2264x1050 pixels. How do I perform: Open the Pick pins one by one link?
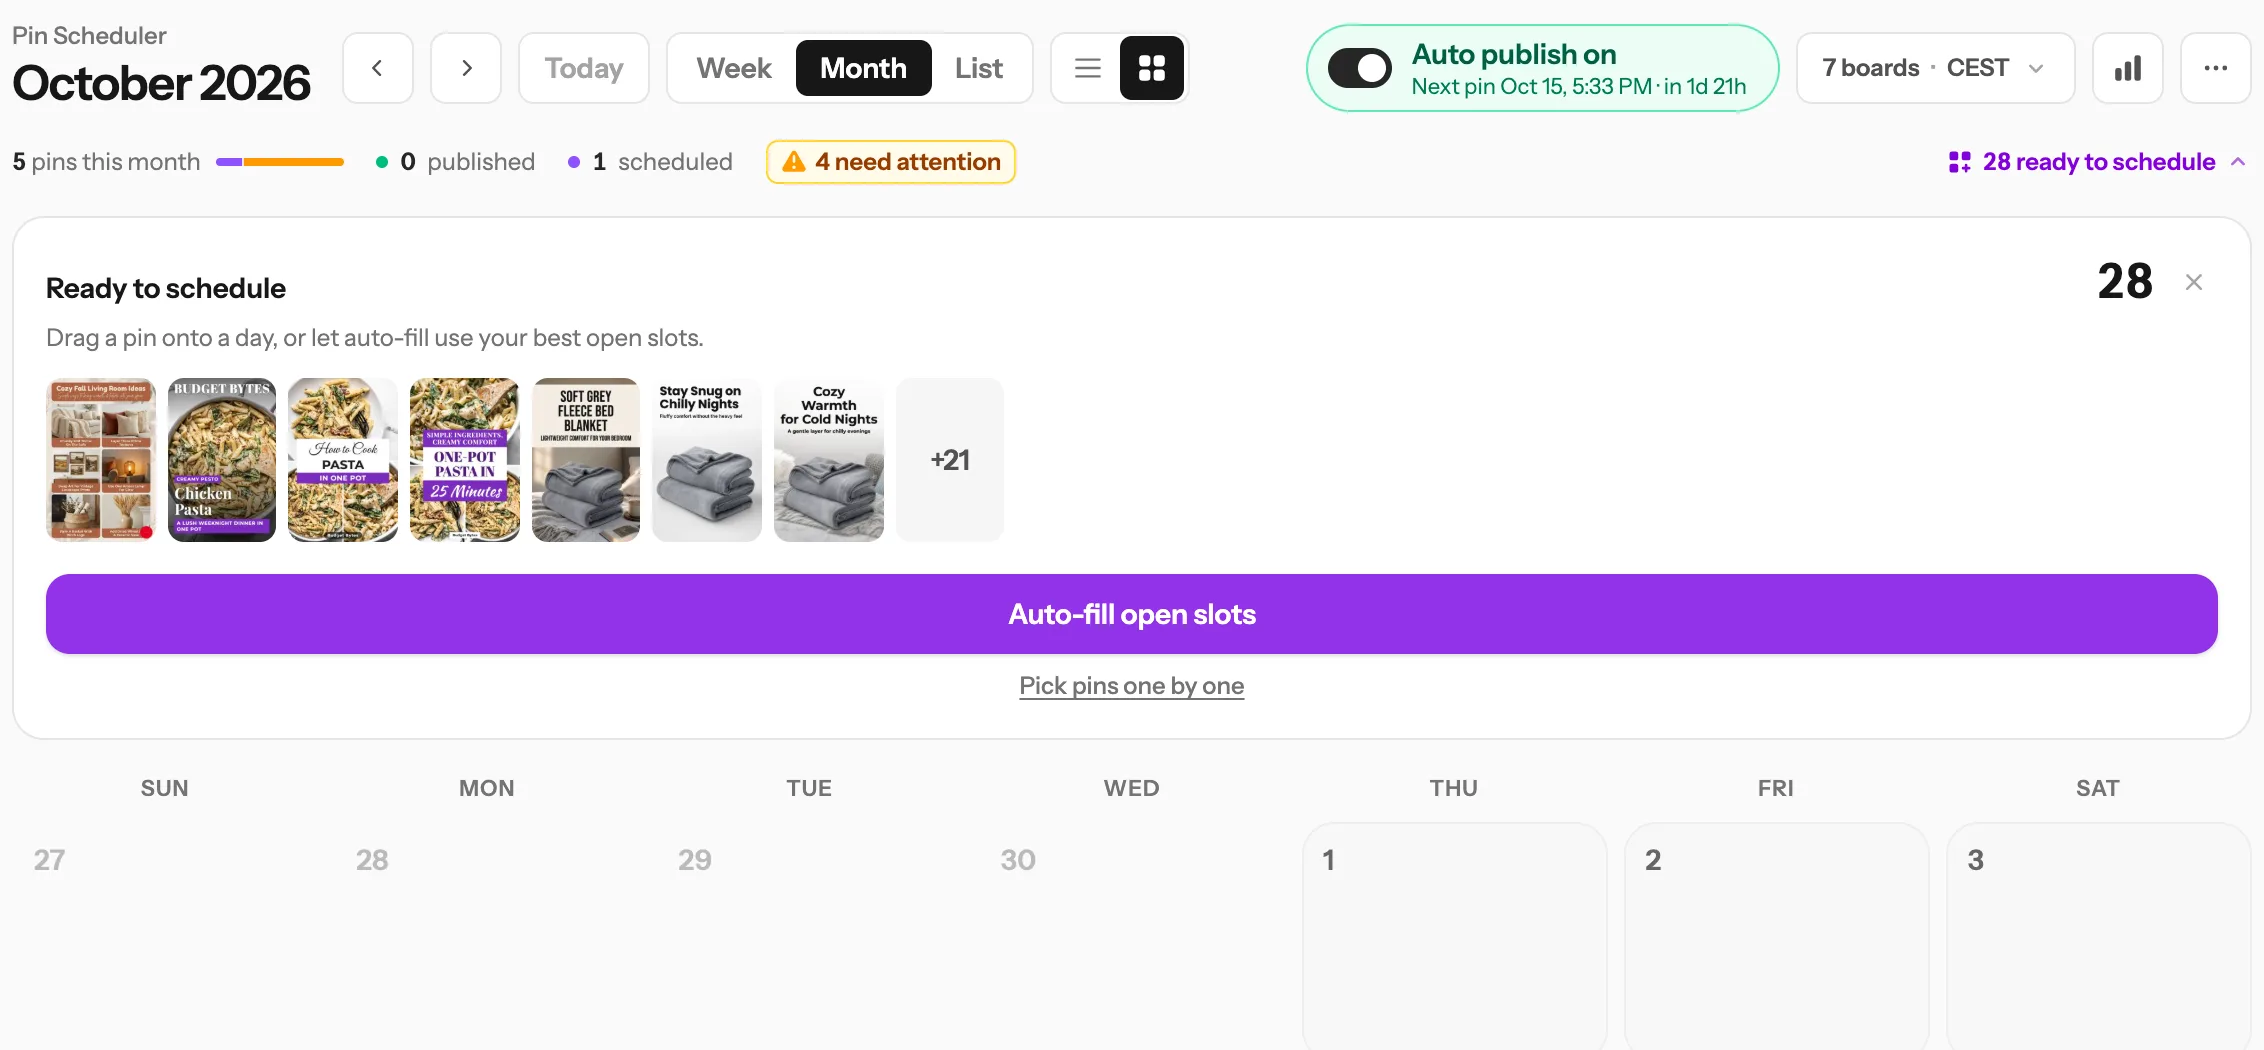(x=1132, y=686)
